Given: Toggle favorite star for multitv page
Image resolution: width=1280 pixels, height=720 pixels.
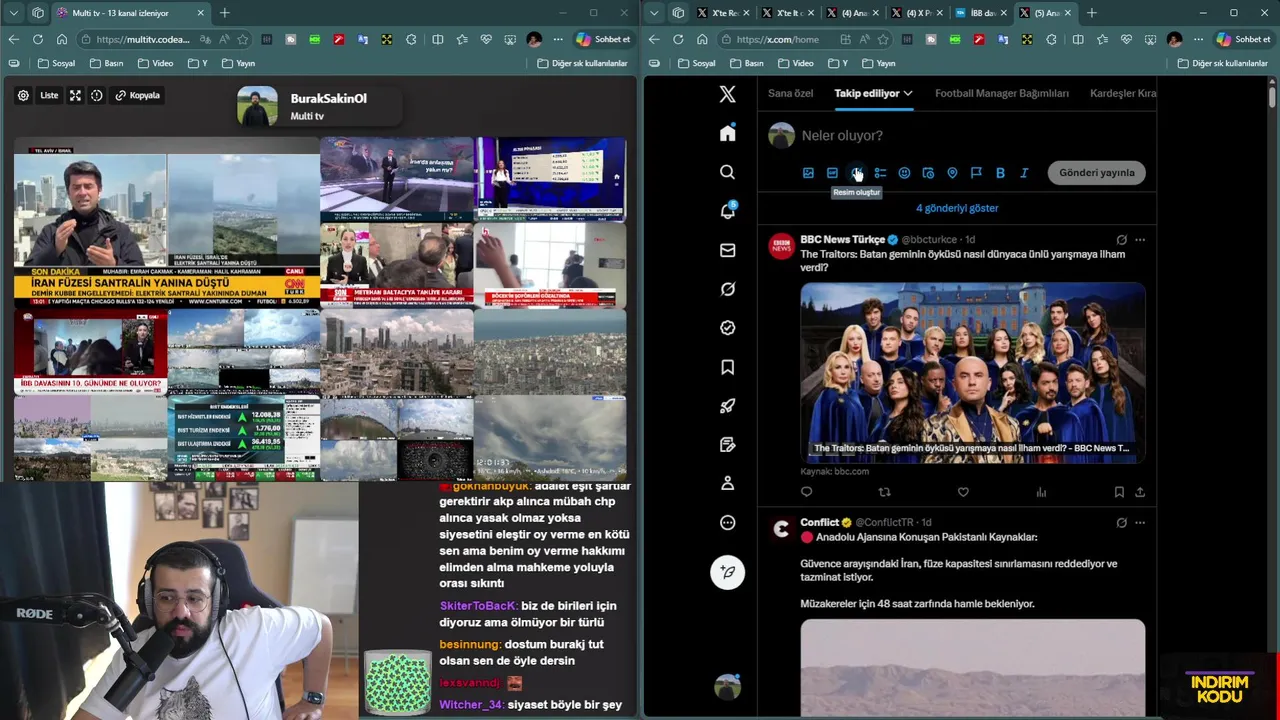Looking at the screenshot, I should click(242, 39).
